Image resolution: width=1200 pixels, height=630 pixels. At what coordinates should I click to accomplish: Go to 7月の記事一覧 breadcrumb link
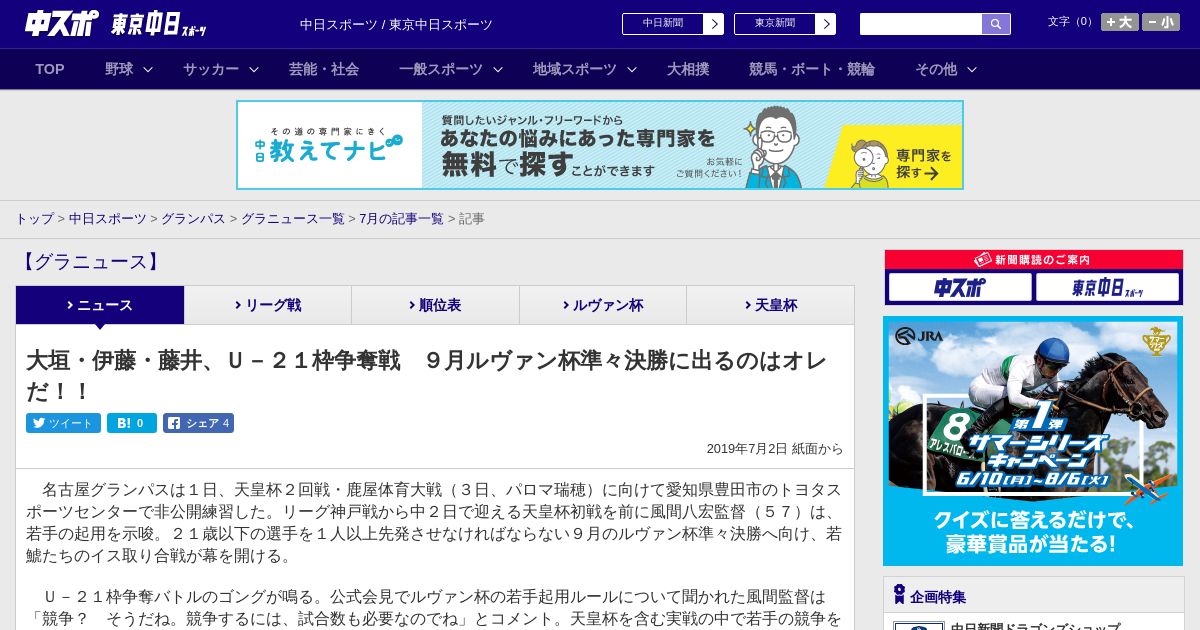(x=401, y=218)
